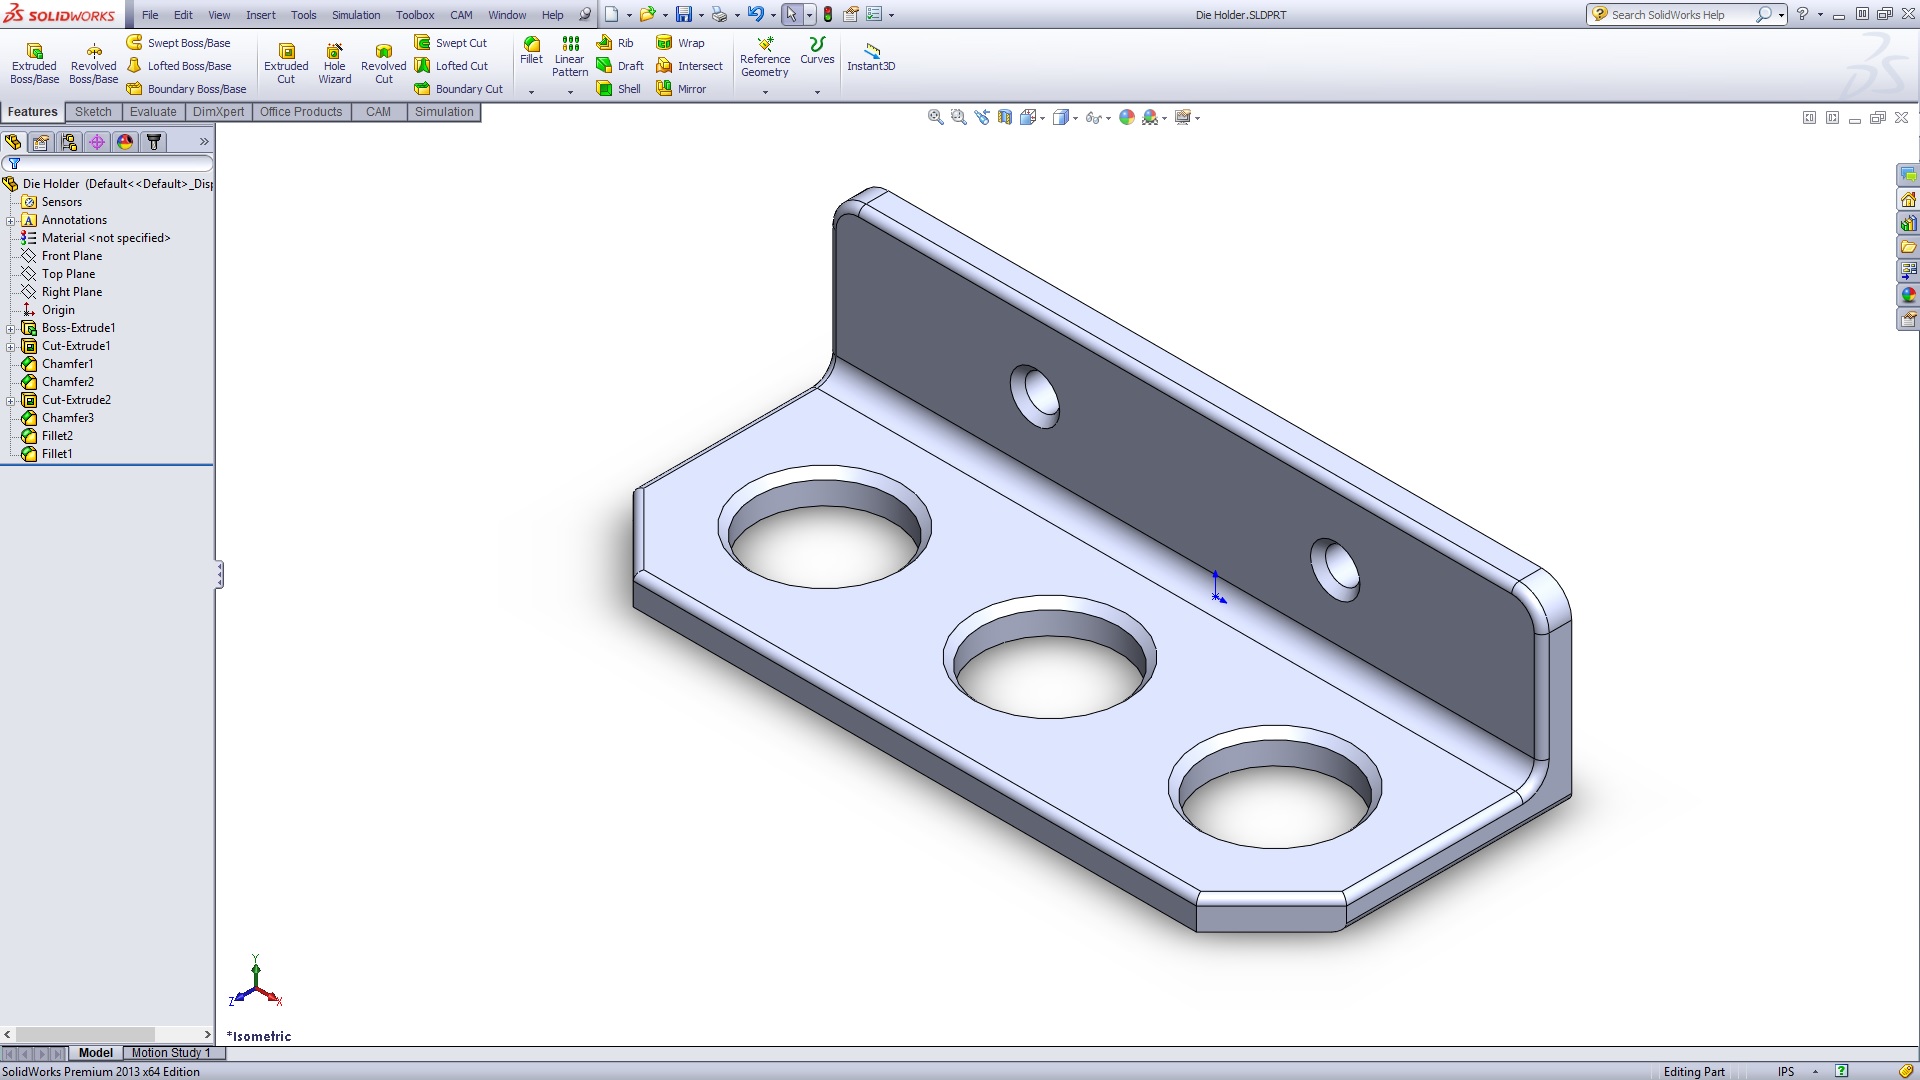Open the Tools menu
This screenshot has height=1080, width=1920.
(303, 15)
